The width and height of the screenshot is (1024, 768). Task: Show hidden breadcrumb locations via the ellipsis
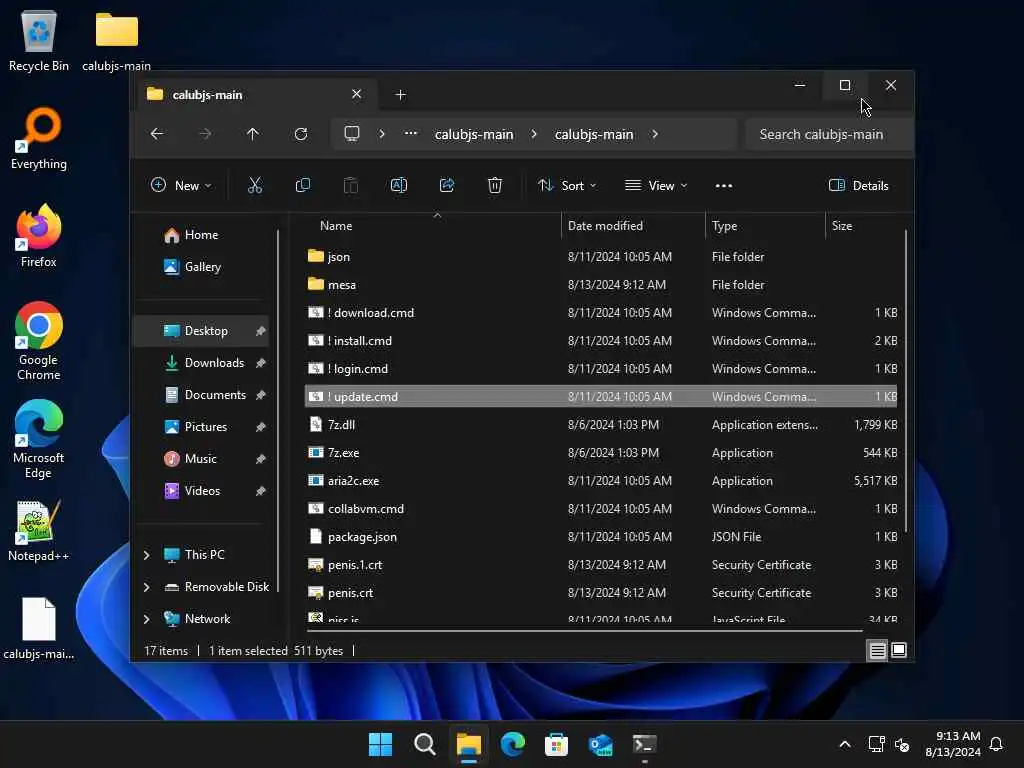tap(411, 134)
